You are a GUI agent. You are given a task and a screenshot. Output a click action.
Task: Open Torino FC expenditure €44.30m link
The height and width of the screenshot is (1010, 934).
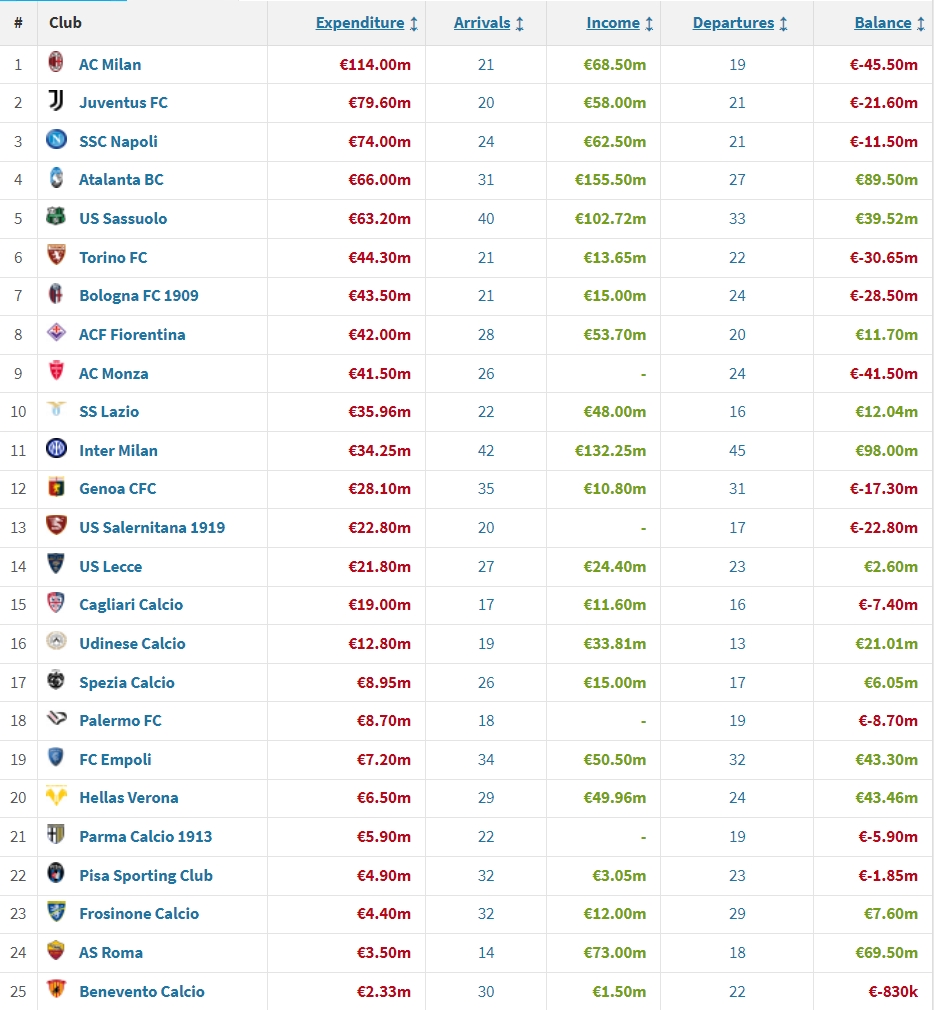[x=379, y=258]
